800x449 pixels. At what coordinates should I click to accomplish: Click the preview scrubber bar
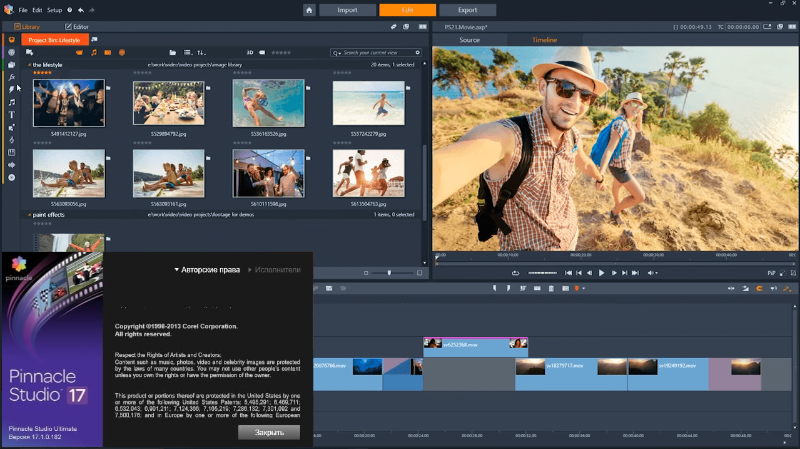point(615,263)
